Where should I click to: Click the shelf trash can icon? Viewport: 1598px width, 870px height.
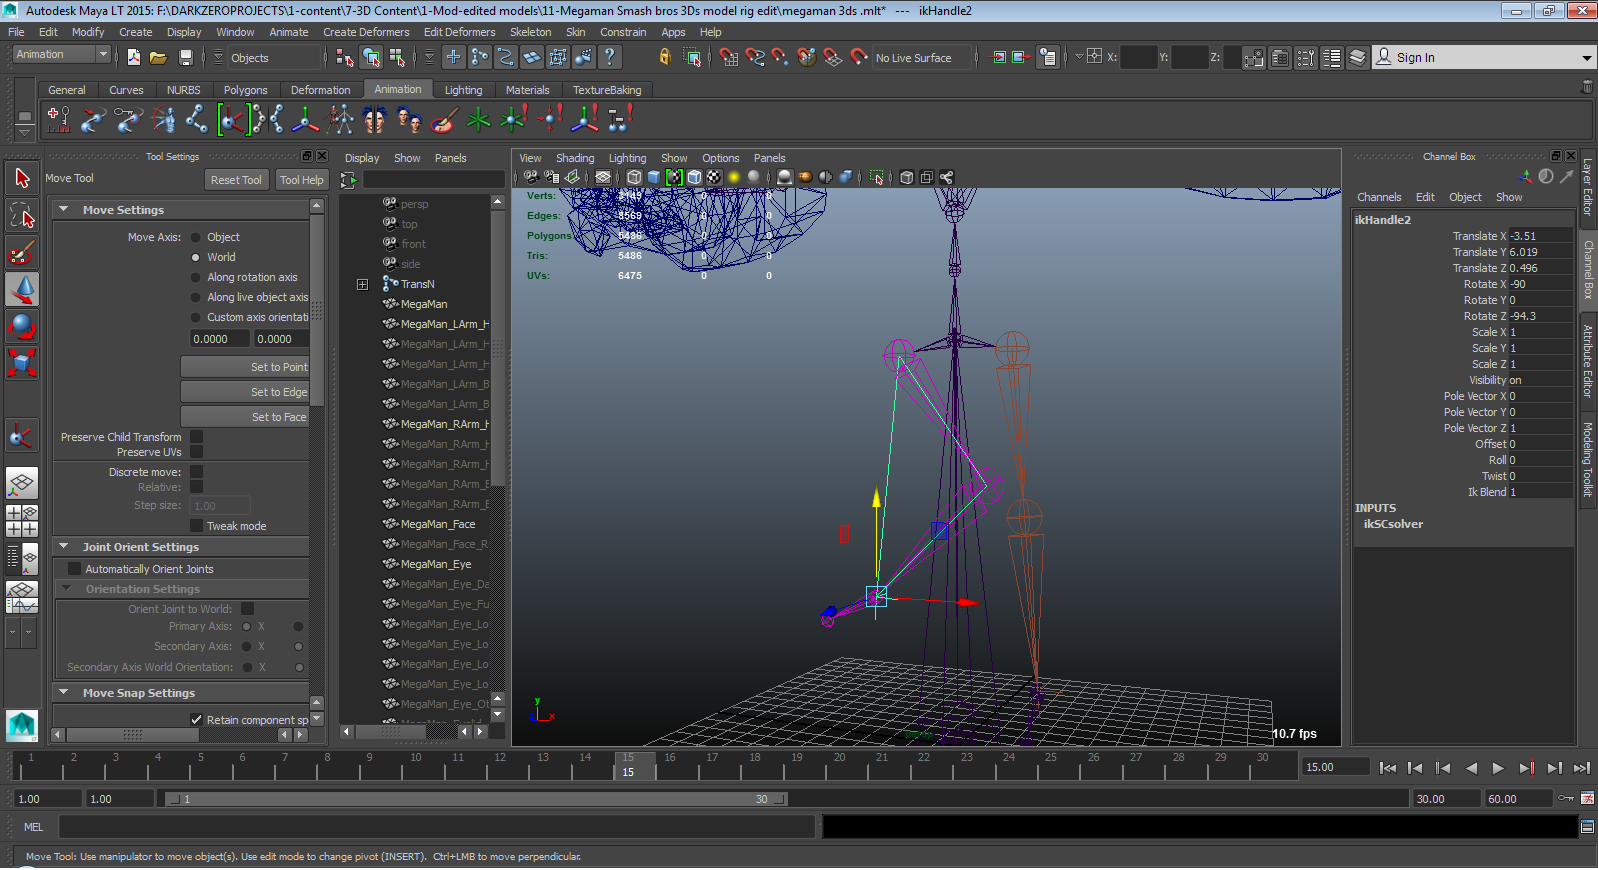click(x=1586, y=87)
